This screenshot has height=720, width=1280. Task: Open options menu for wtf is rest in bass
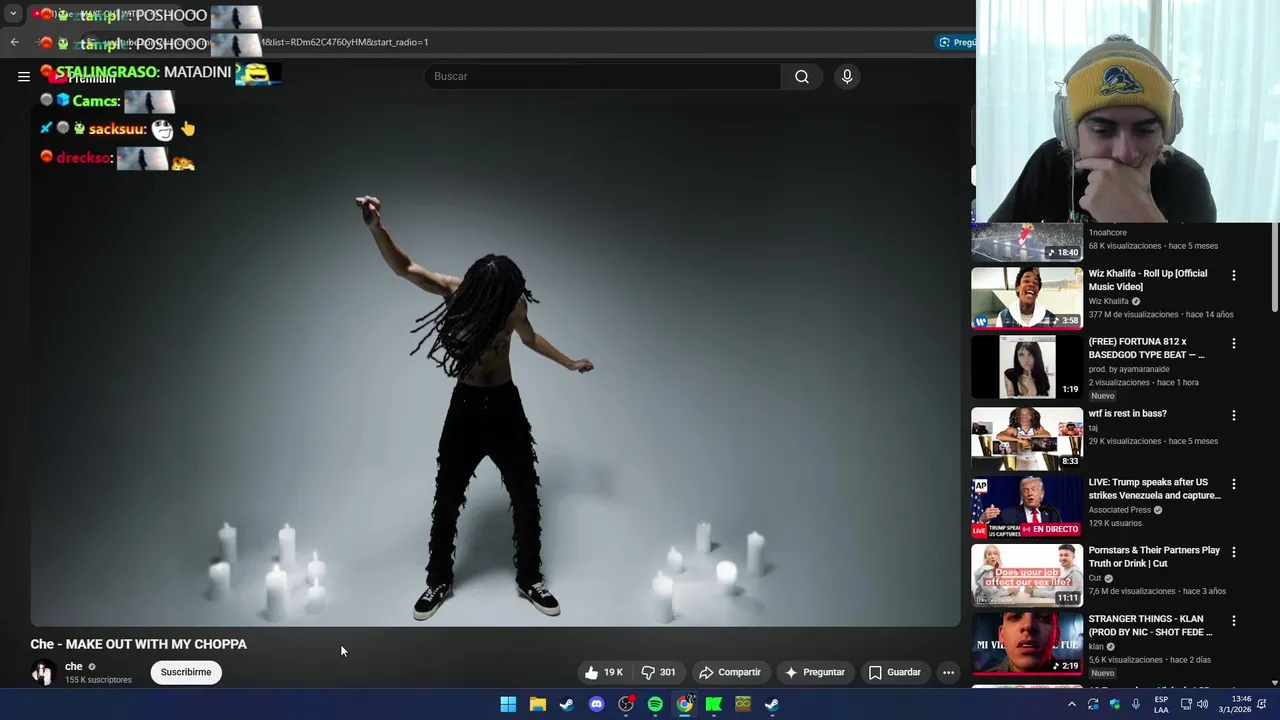pos(1233,415)
